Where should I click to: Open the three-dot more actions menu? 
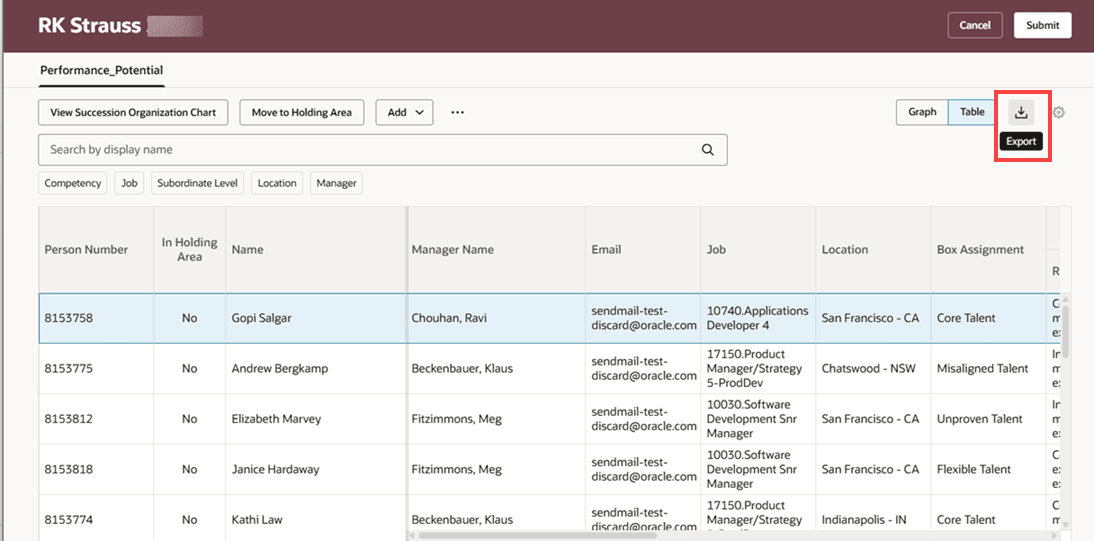coord(457,112)
